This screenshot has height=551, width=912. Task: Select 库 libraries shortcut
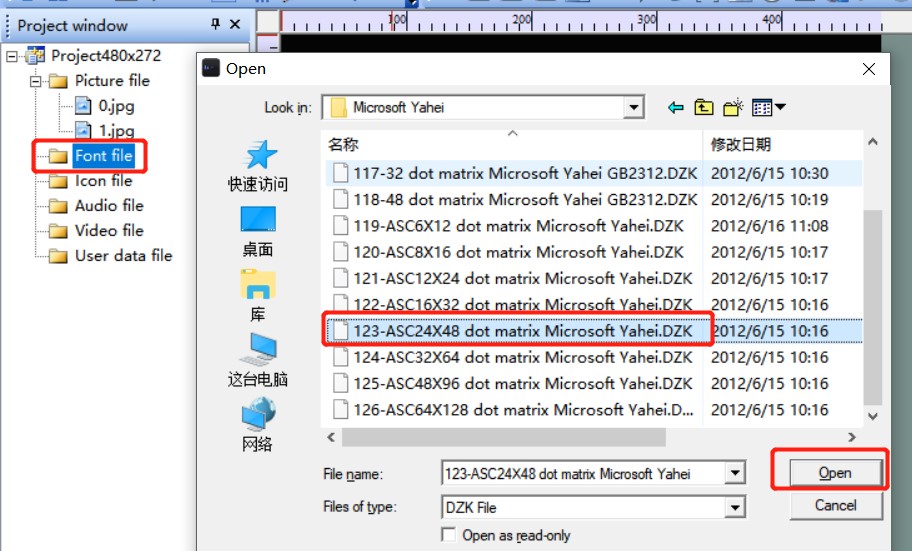point(258,296)
